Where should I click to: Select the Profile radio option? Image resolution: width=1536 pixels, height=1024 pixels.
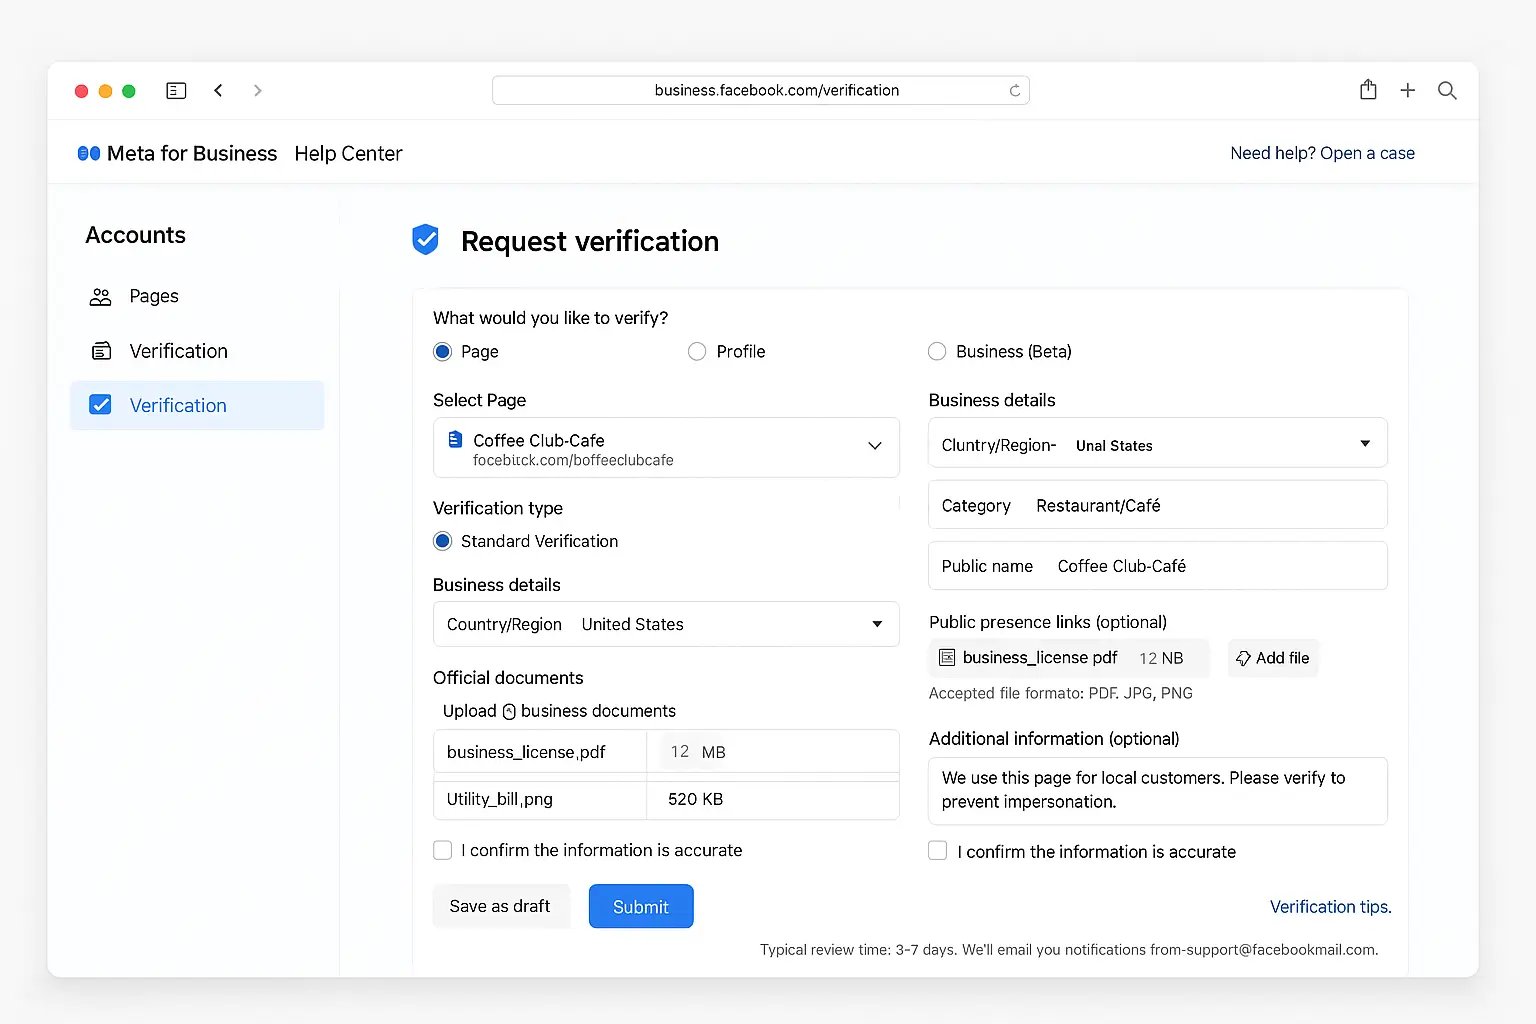(x=697, y=352)
